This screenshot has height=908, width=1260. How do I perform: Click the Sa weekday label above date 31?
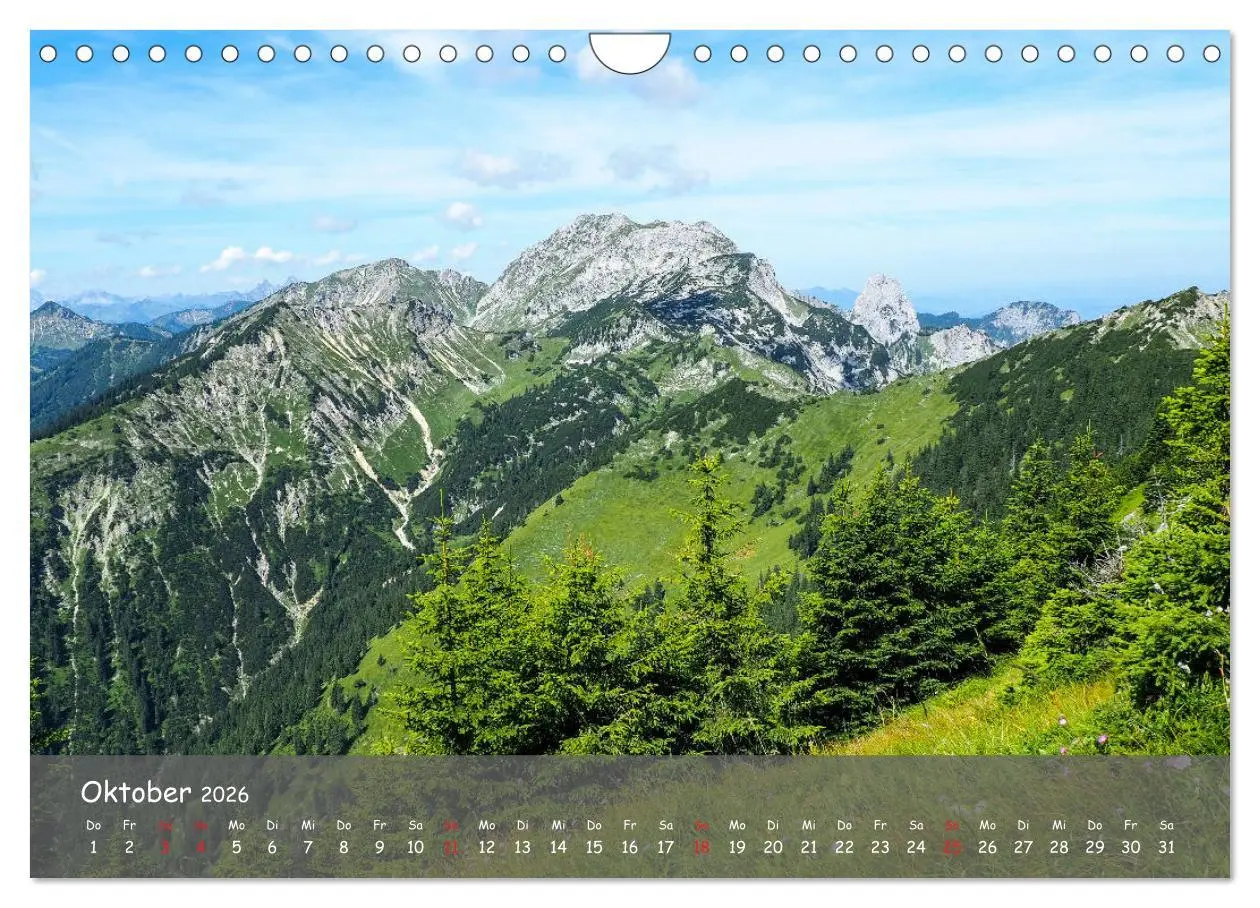[1166, 826]
